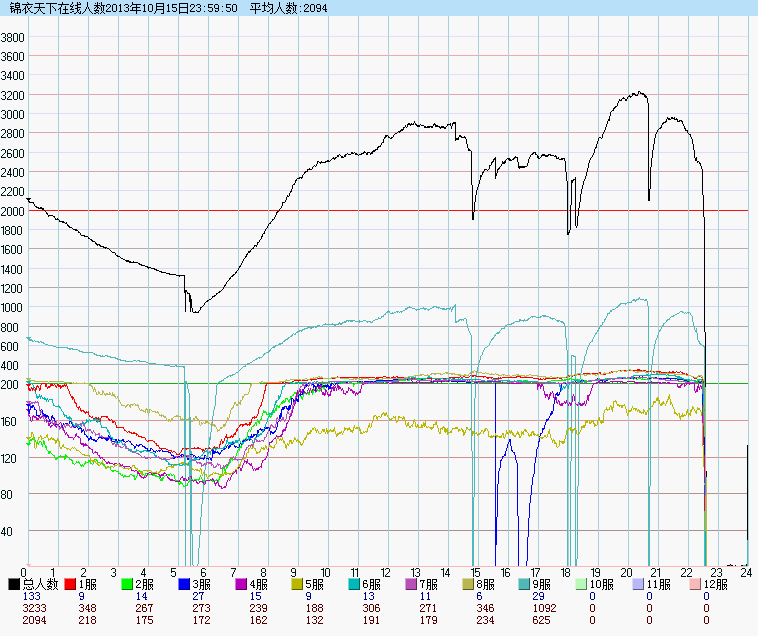Click the black 总人数 legend swatch
The height and width of the screenshot is (636, 758).
[14, 584]
